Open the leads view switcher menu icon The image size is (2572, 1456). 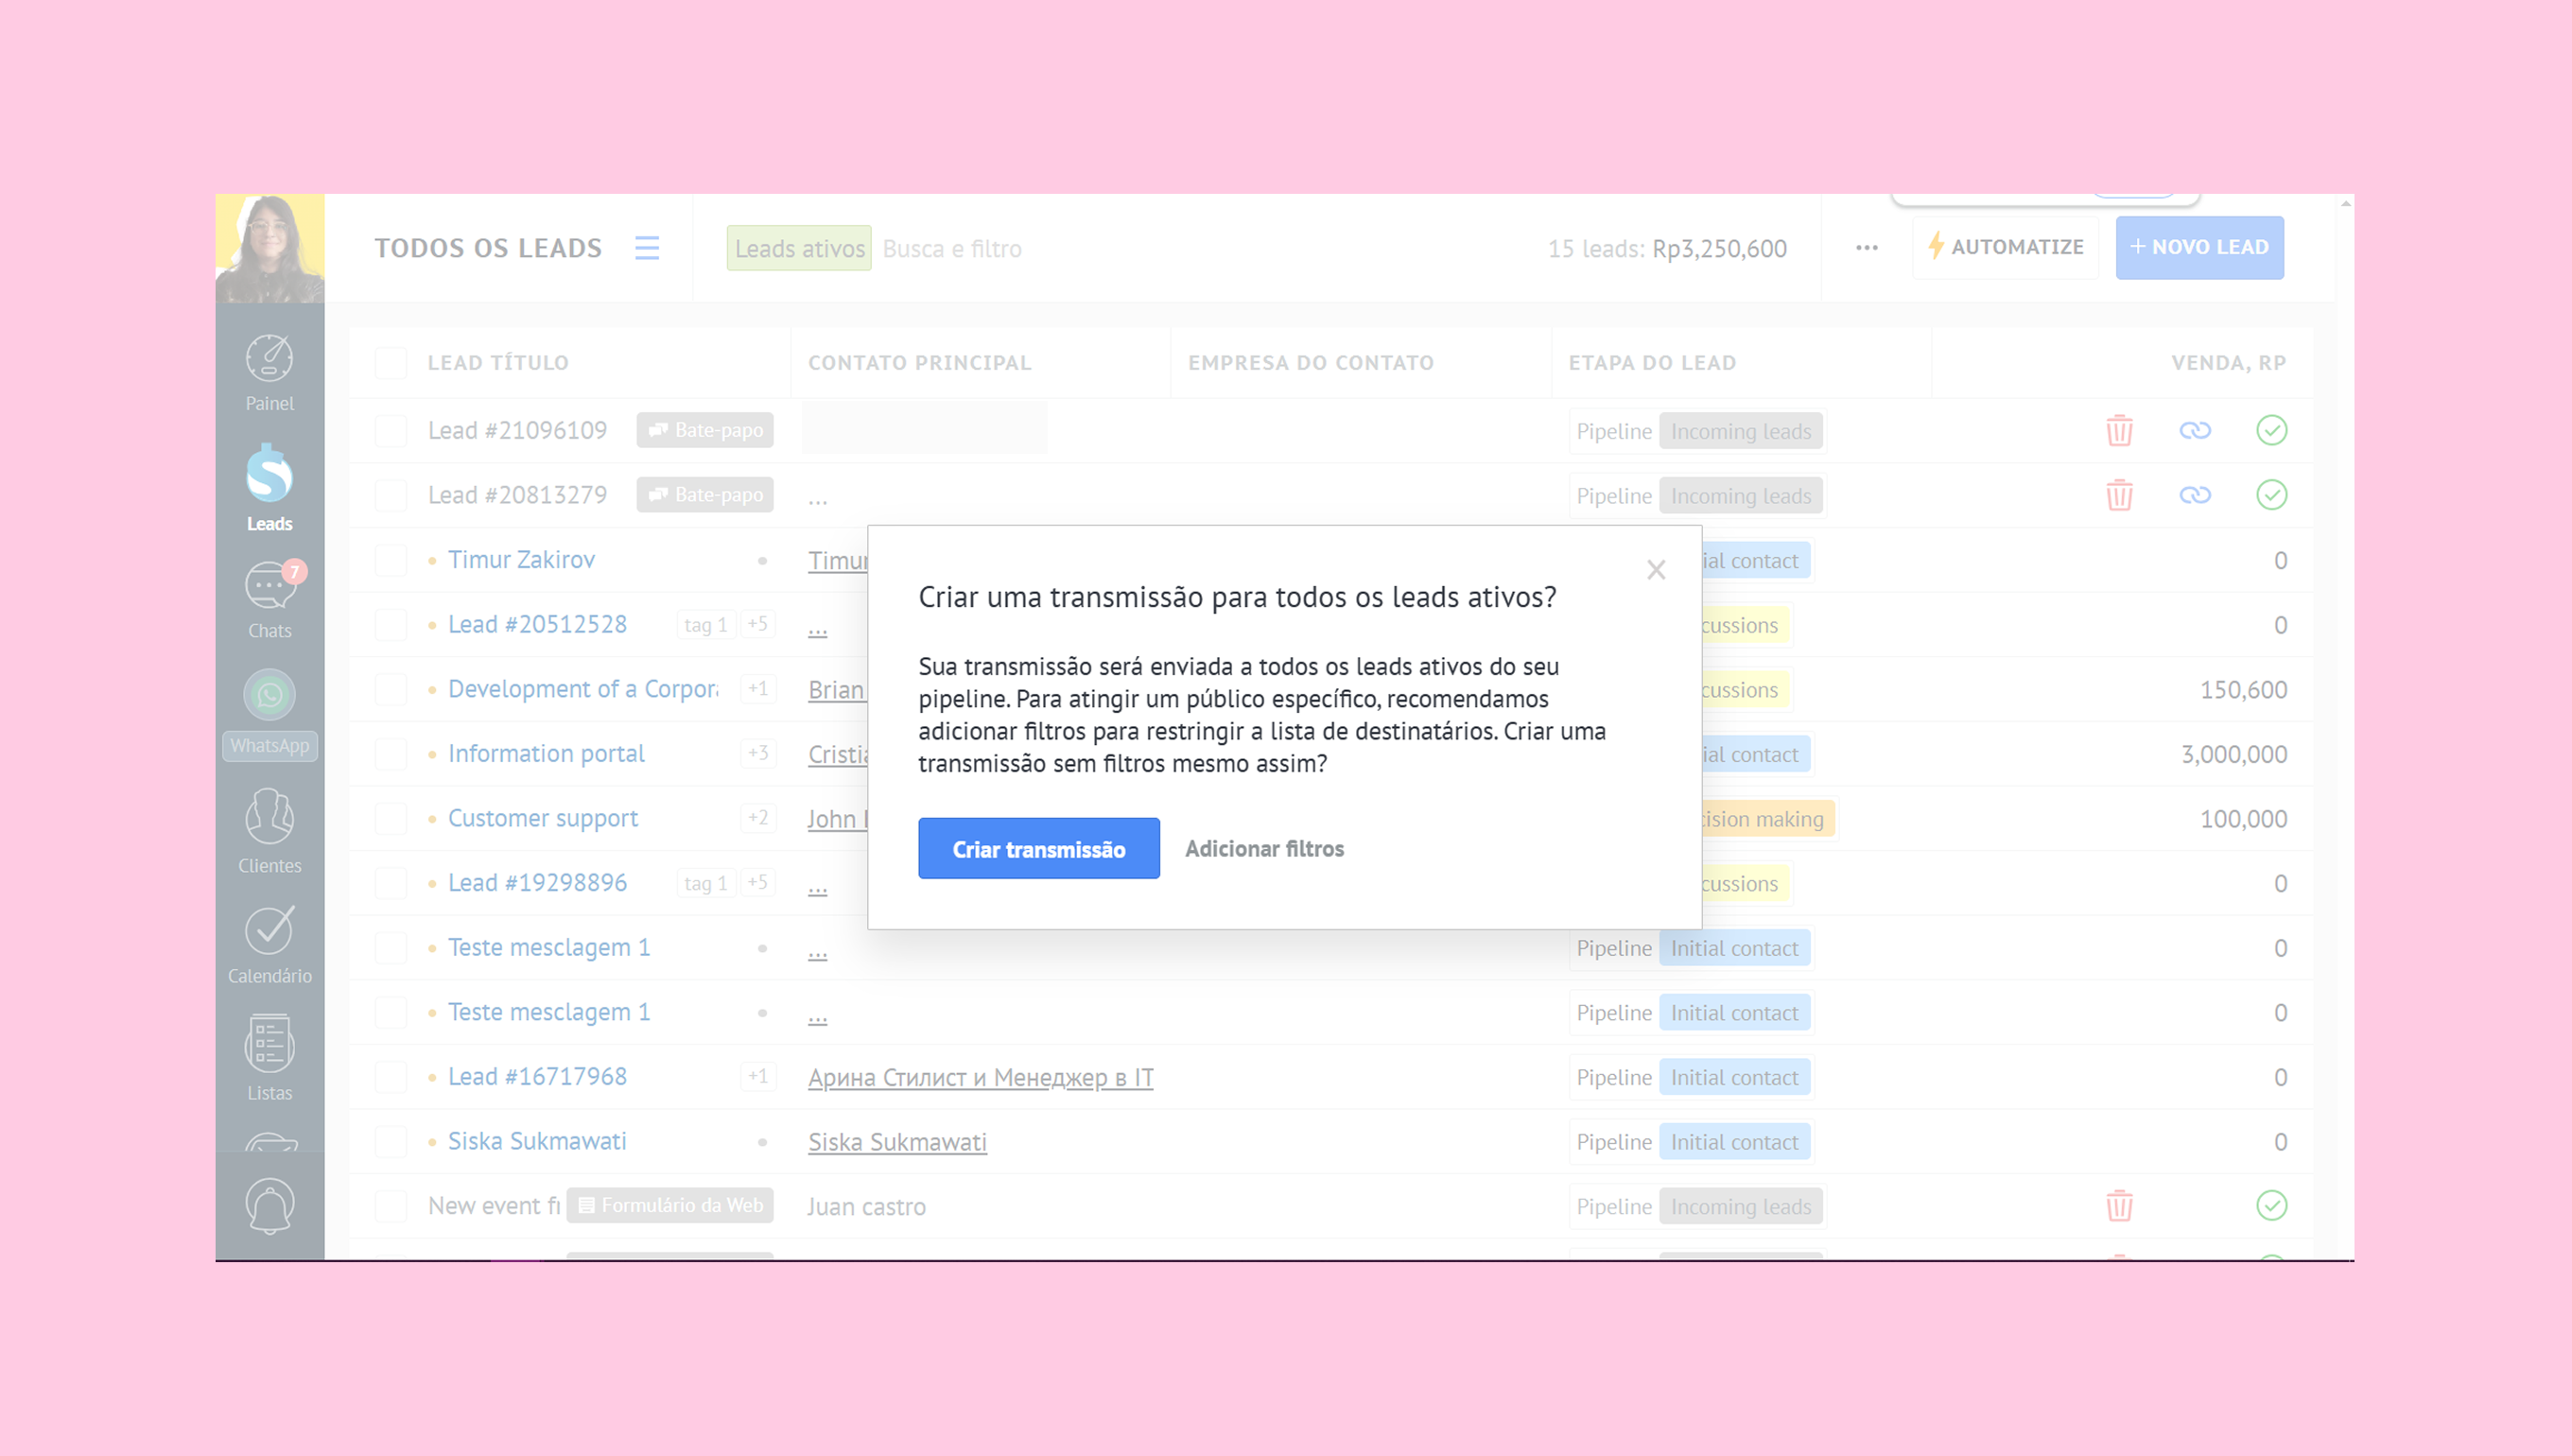click(x=647, y=248)
